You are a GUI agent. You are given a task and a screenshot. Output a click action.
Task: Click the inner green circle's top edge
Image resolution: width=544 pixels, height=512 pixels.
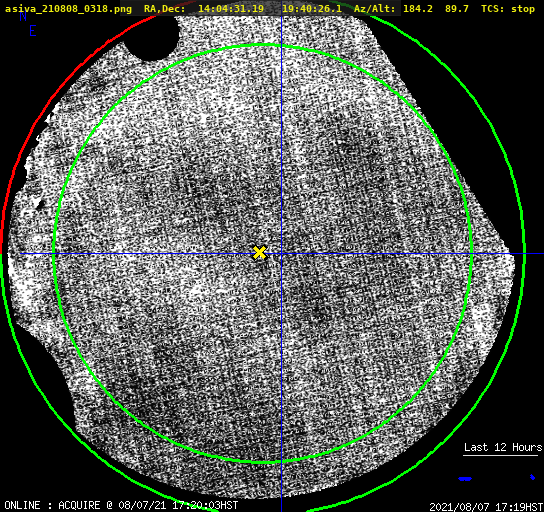pos(263,45)
